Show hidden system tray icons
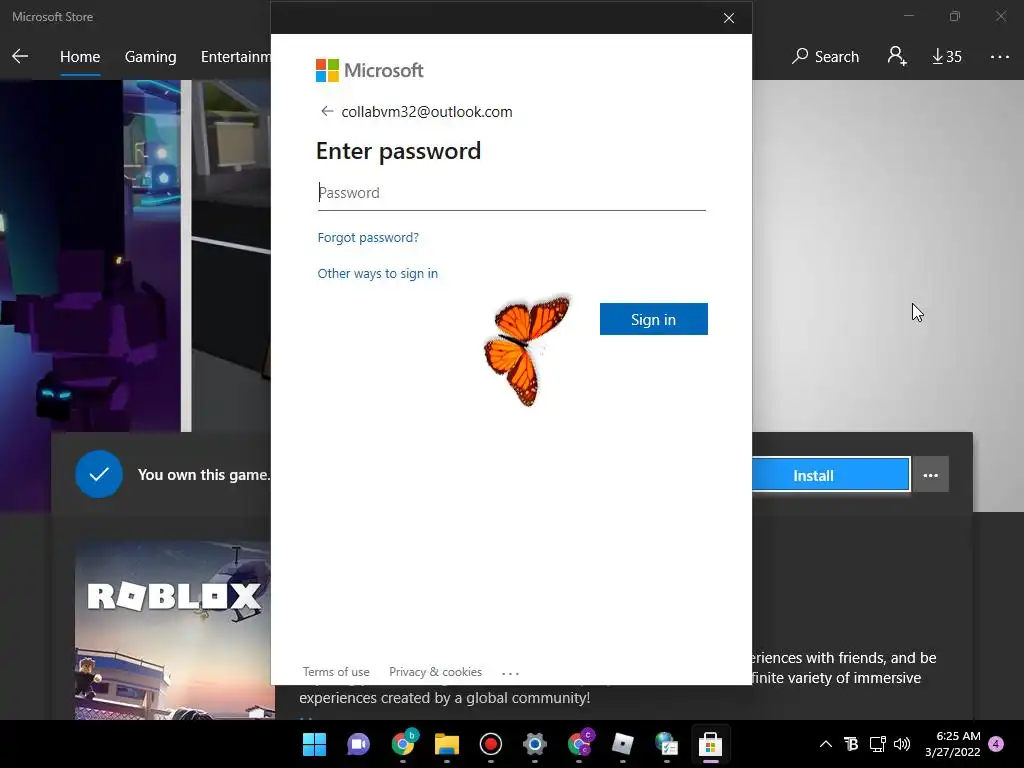 tap(825, 744)
